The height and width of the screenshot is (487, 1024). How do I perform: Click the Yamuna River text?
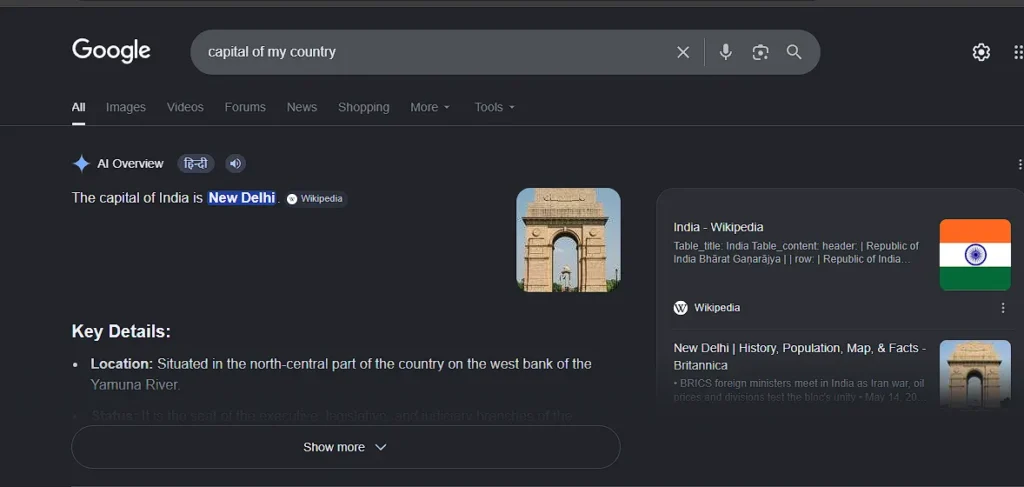click(135, 385)
